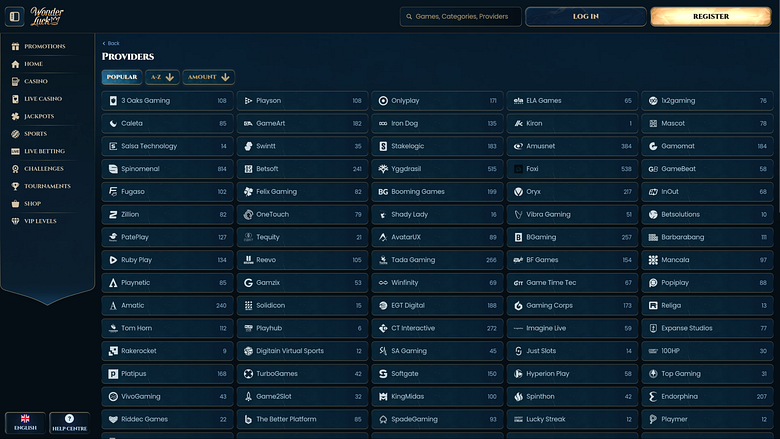Click the 3 Oaks Gaming provider icon
The height and width of the screenshot is (439, 780).
tap(113, 100)
